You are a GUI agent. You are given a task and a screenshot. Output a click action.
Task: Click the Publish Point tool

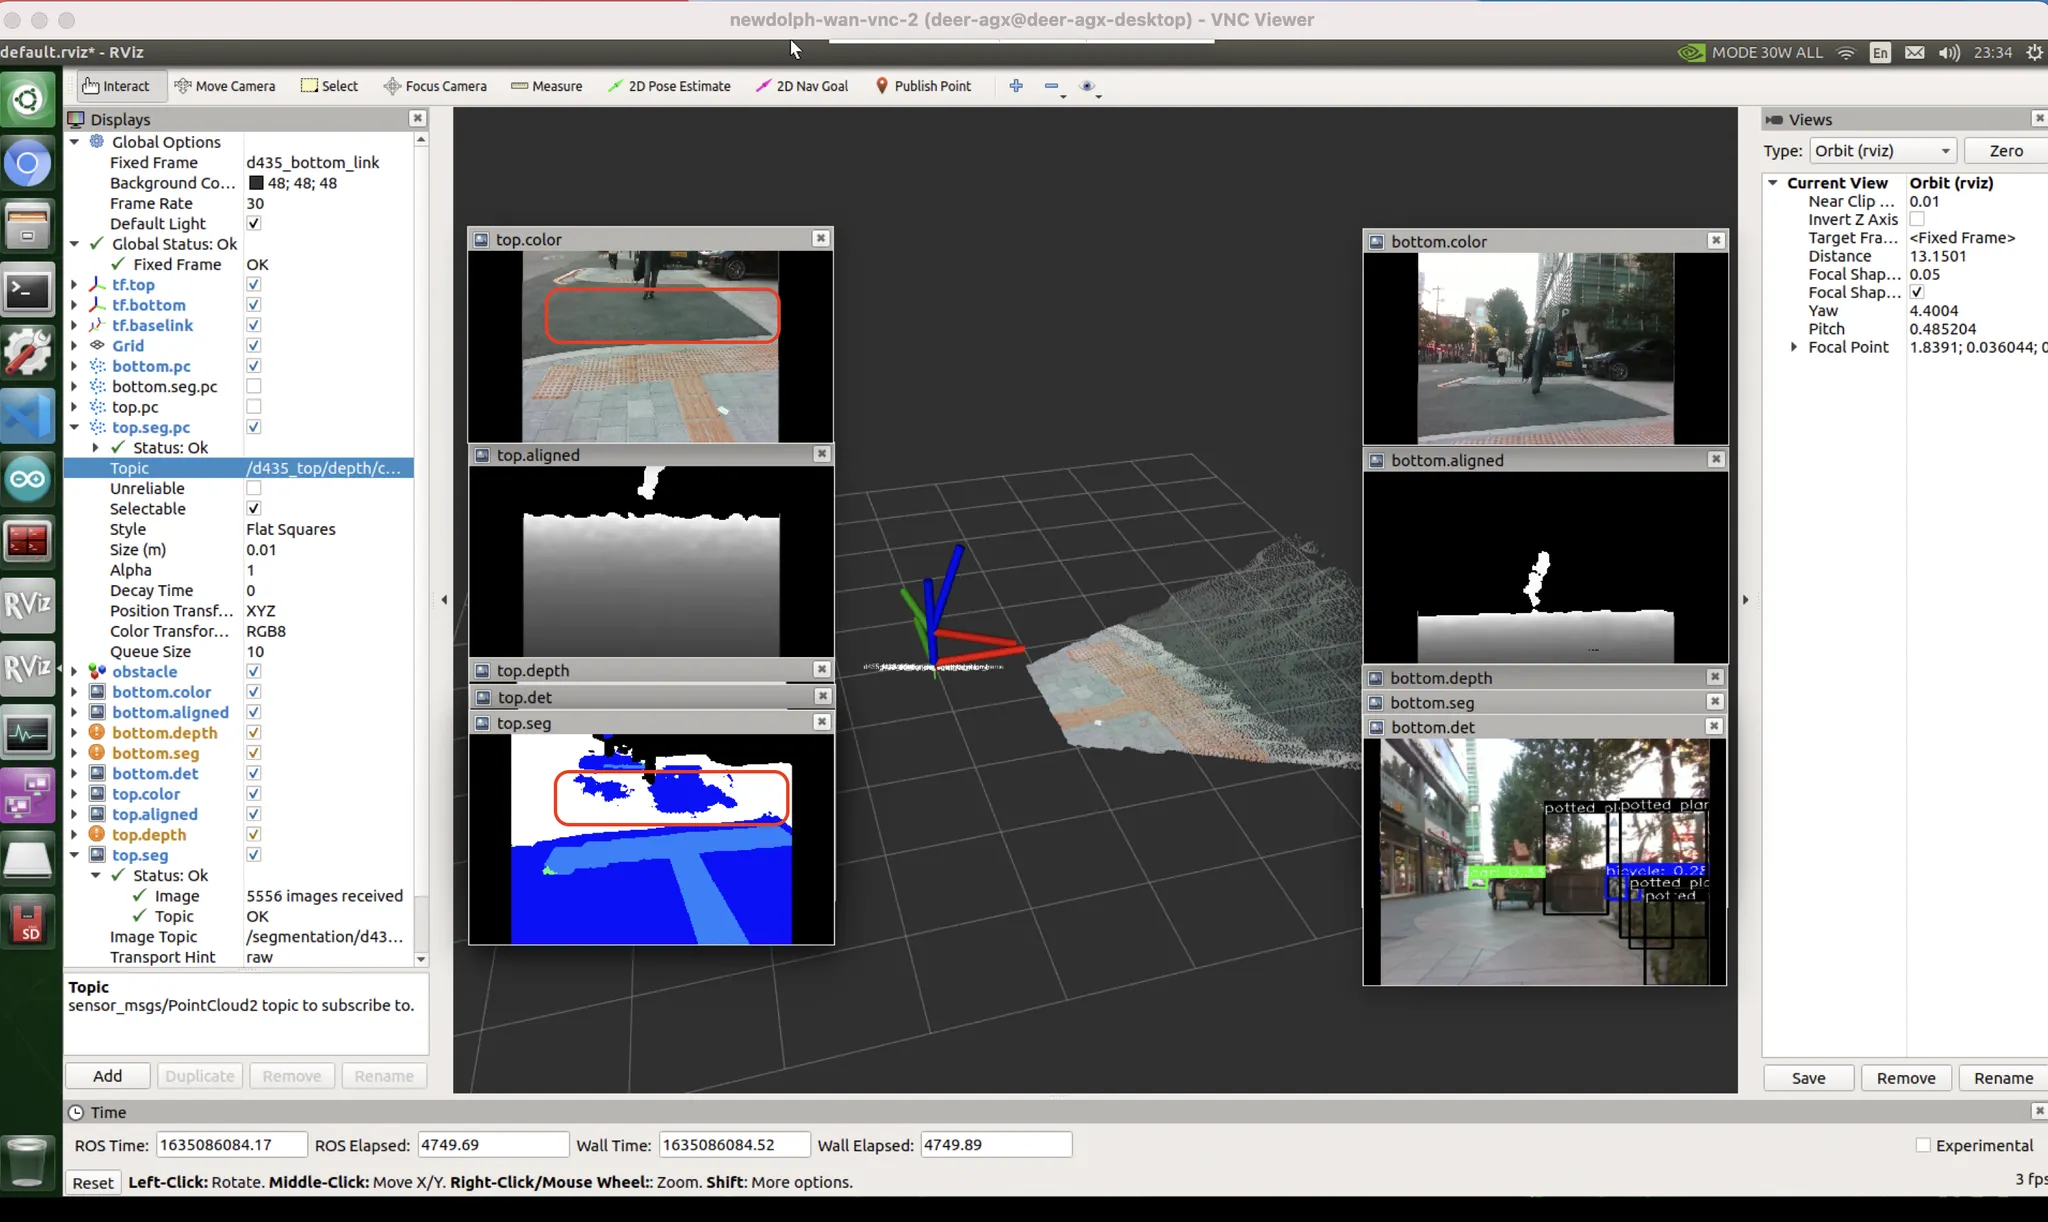point(923,86)
